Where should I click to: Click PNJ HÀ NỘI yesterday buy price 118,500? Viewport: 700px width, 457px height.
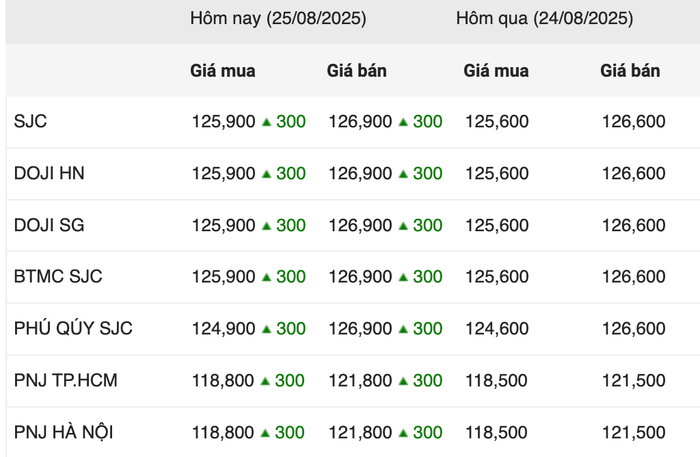click(x=496, y=432)
